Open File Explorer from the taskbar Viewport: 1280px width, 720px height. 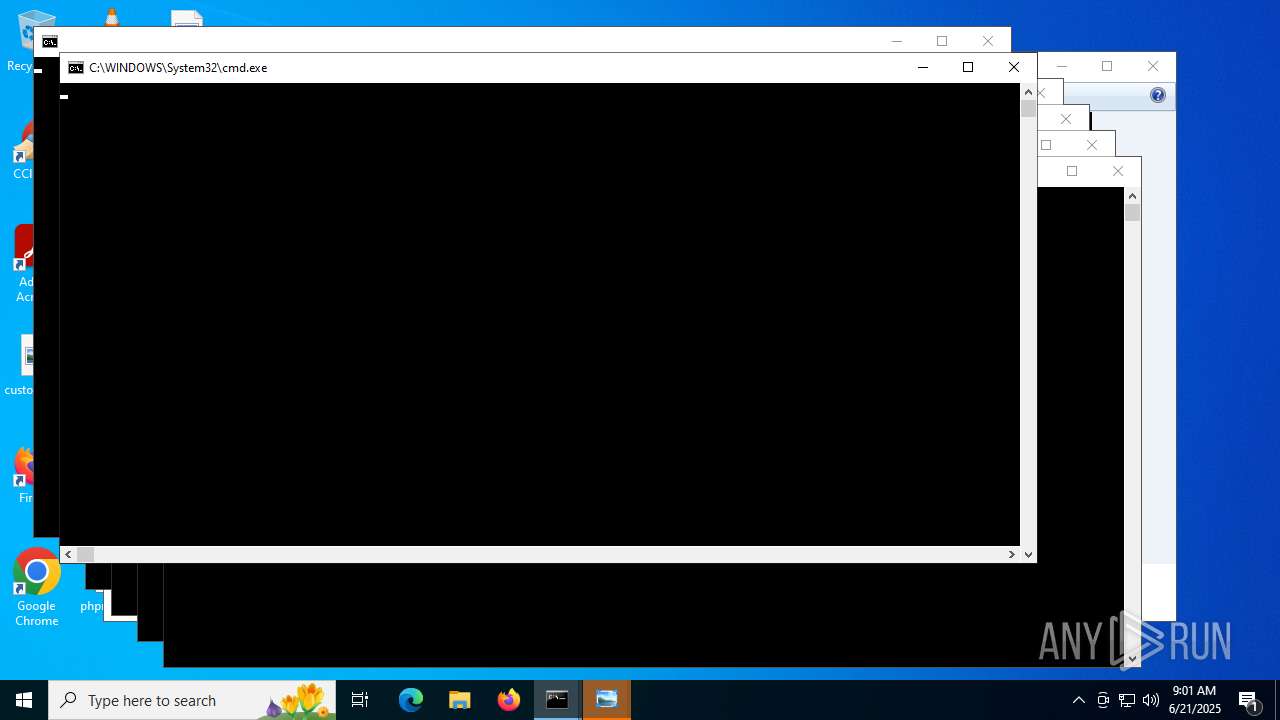point(459,700)
